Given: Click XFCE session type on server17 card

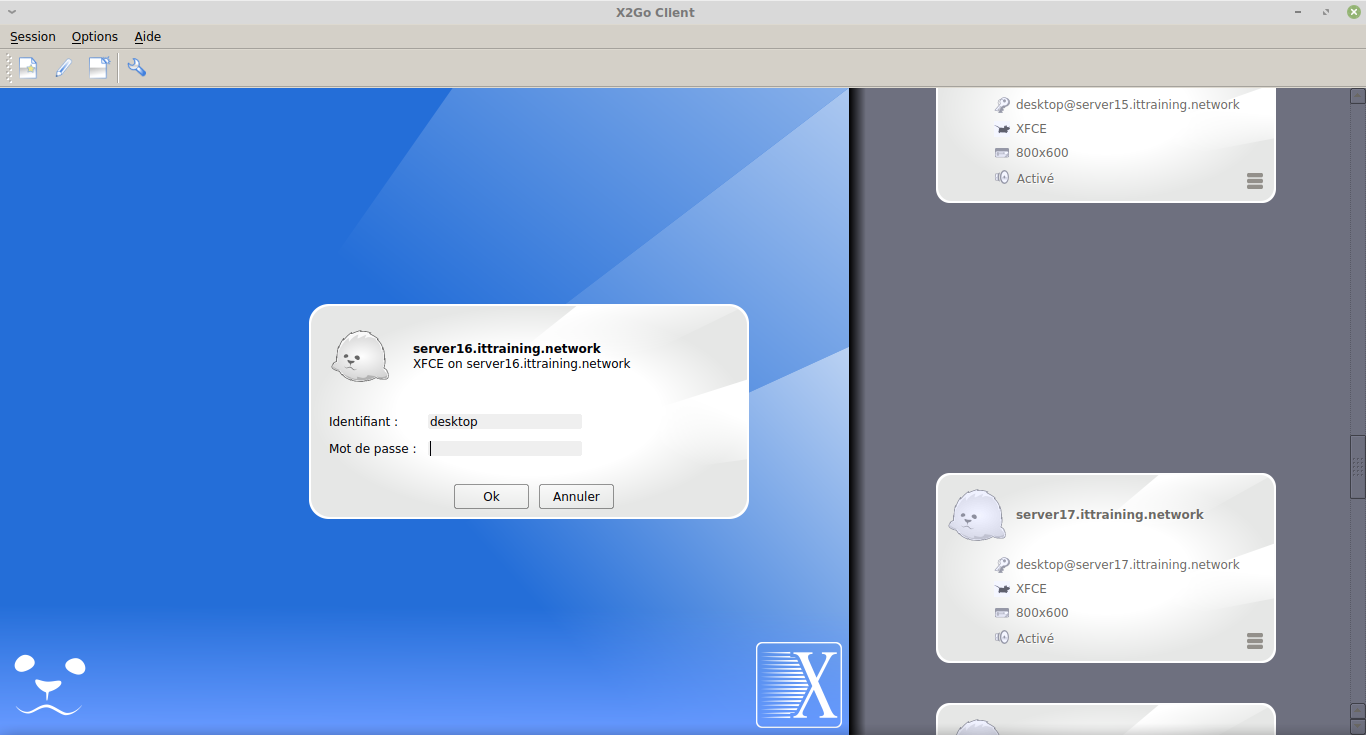Looking at the screenshot, I should click(x=1031, y=589).
